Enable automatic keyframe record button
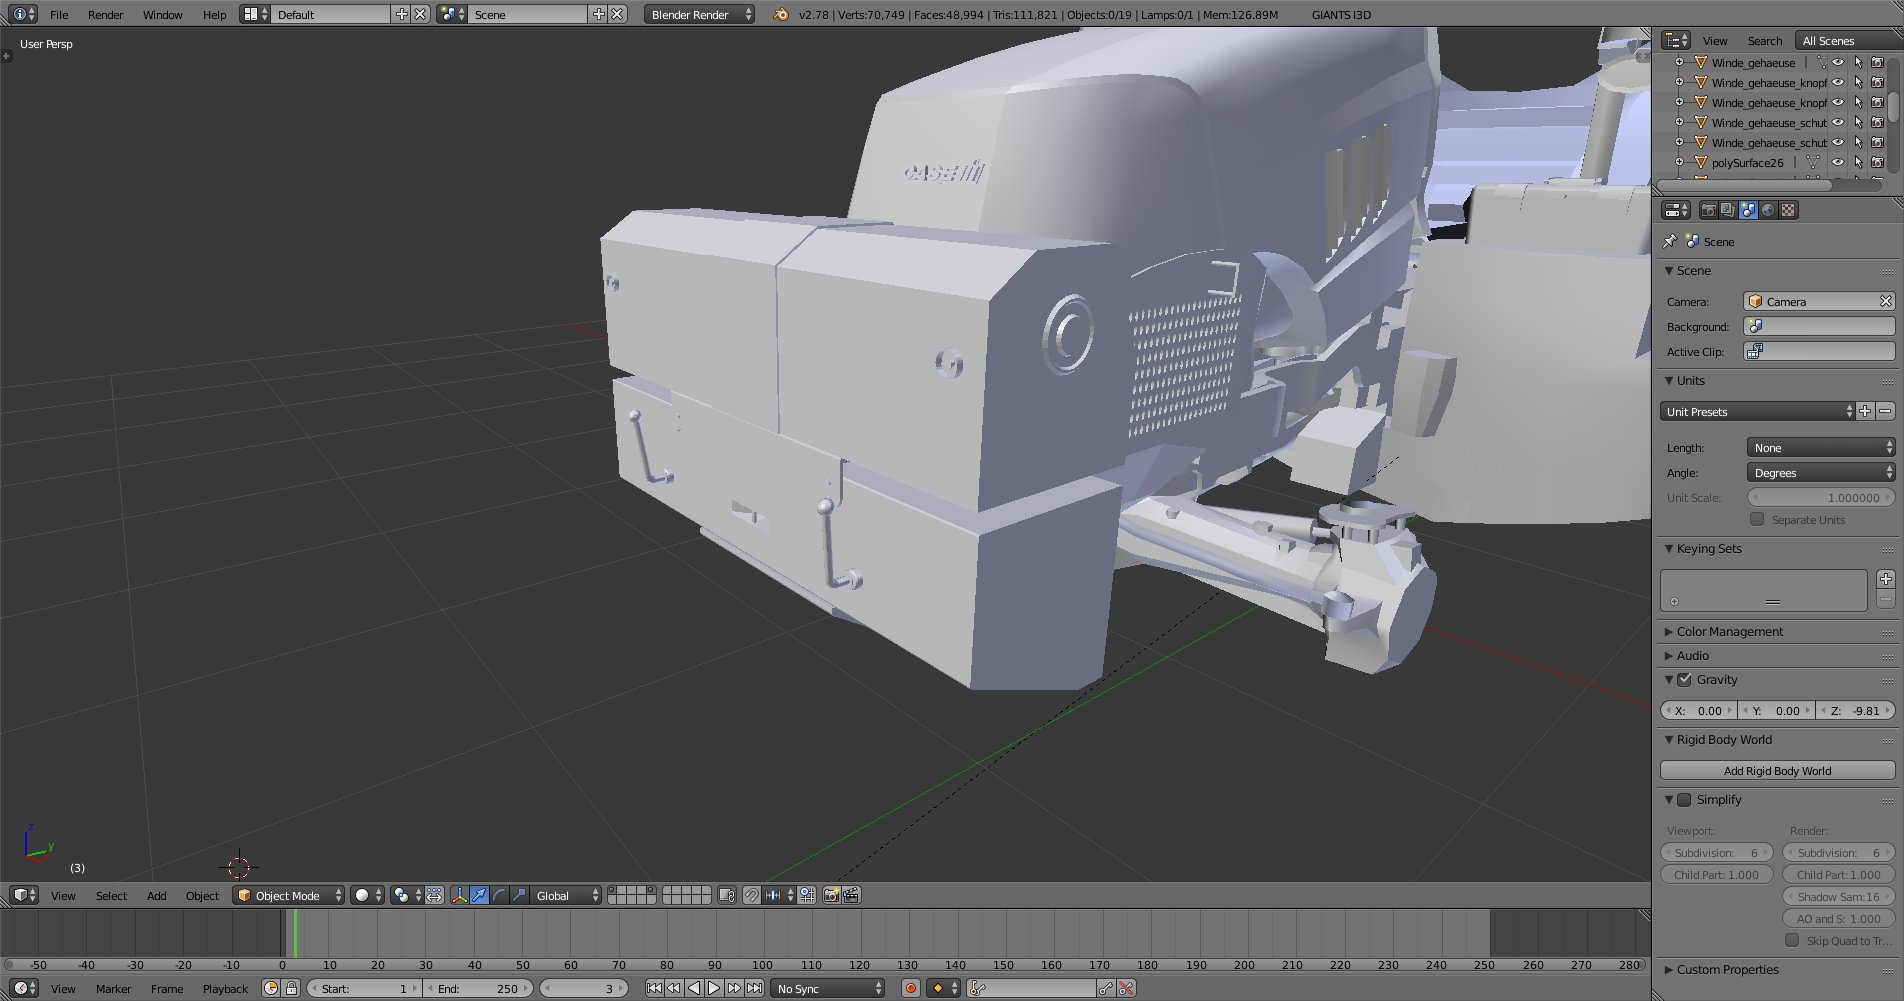This screenshot has width=1904, height=1001. 910,988
